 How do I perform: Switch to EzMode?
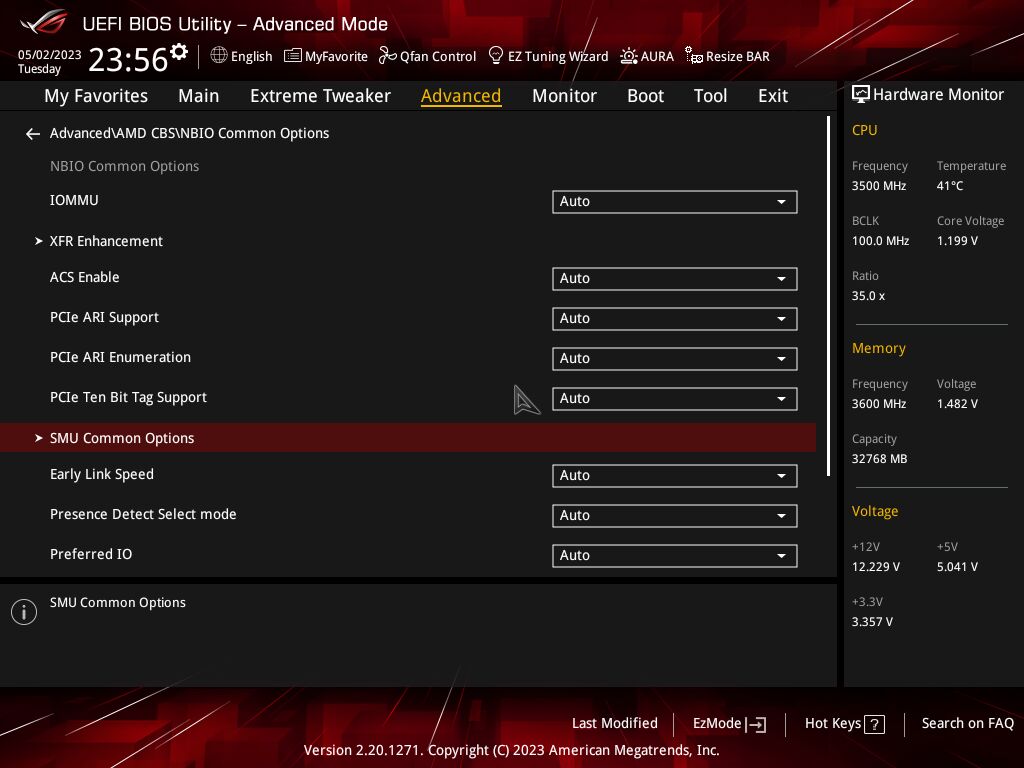729,724
